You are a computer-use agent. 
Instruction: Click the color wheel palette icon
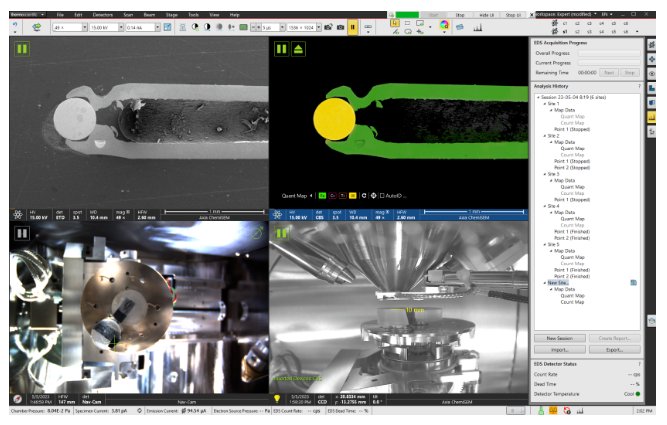click(x=444, y=24)
